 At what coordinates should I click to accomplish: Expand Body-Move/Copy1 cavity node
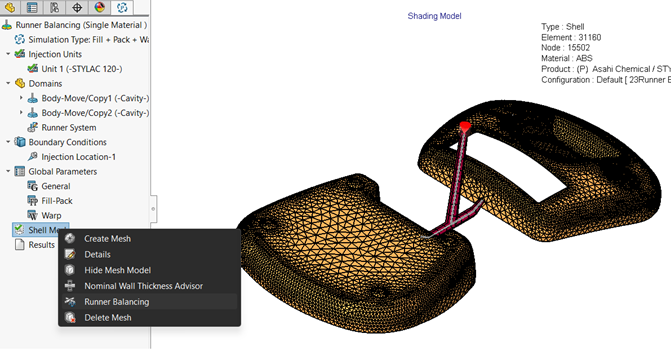click(x=21, y=98)
